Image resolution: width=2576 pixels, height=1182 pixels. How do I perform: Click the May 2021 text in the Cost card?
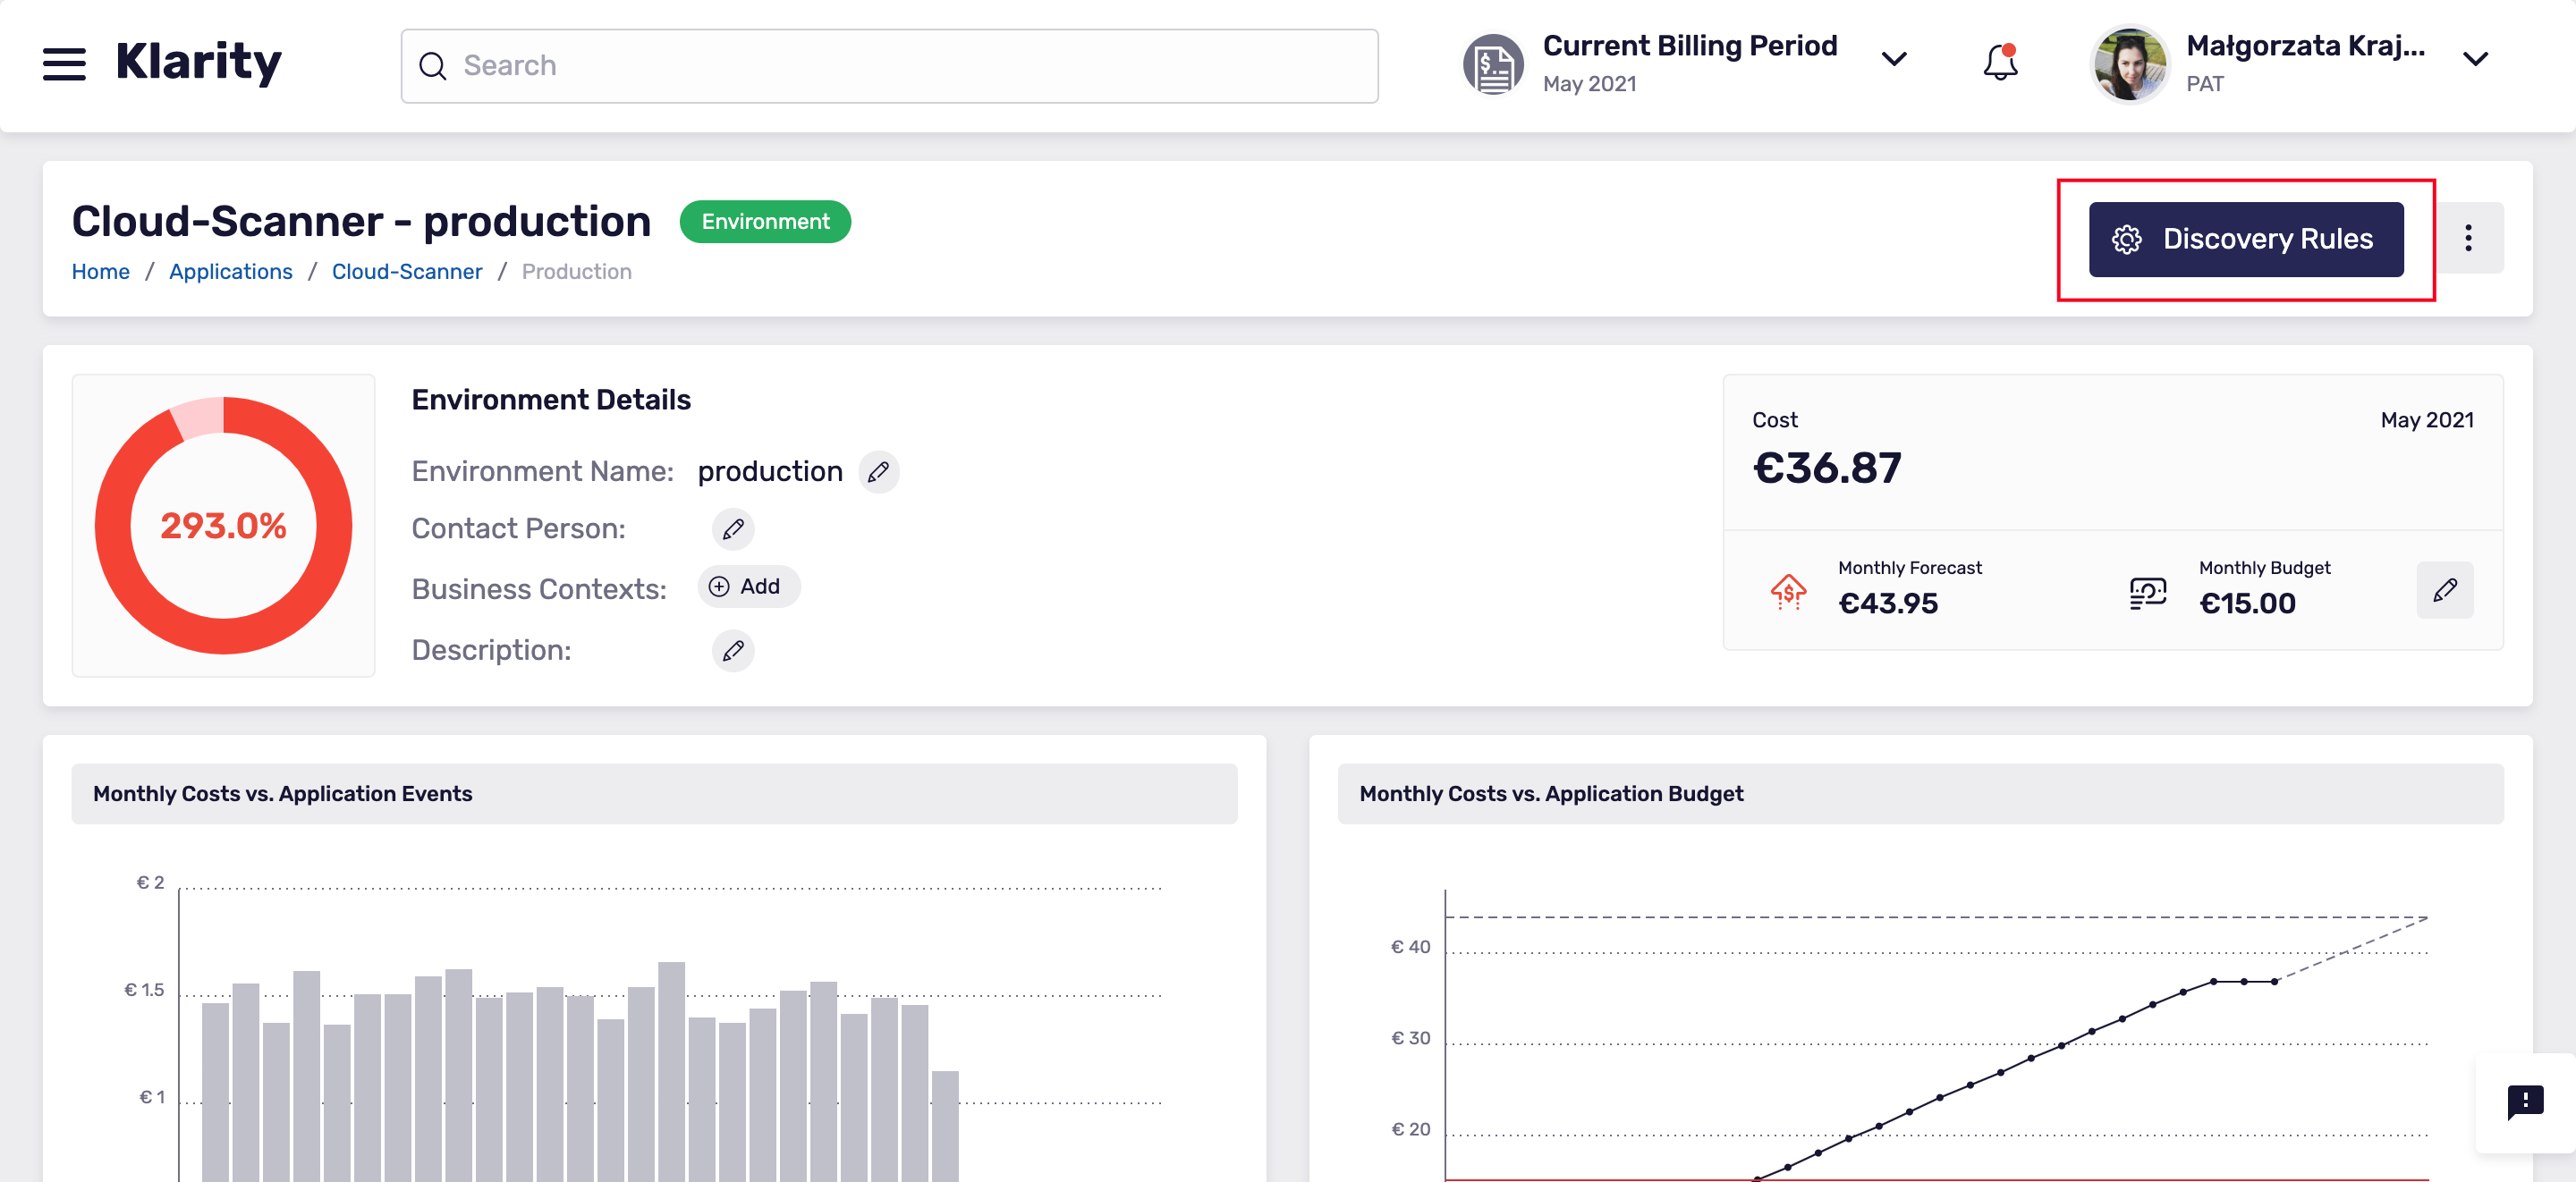tap(2427, 420)
